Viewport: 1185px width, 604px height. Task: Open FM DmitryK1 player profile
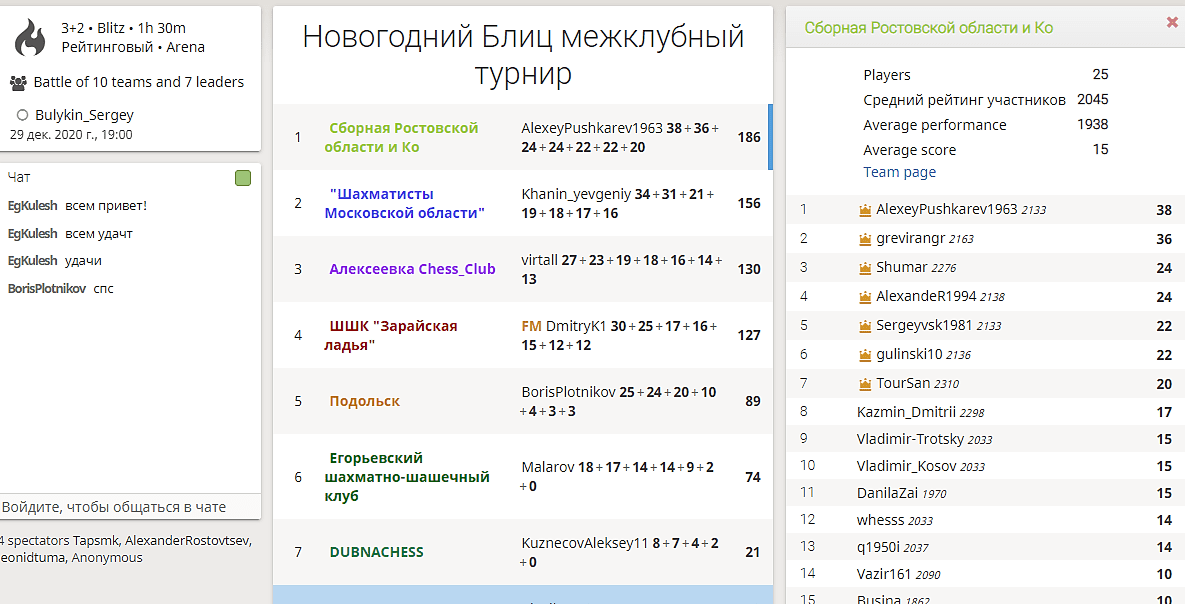tap(575, 326)
